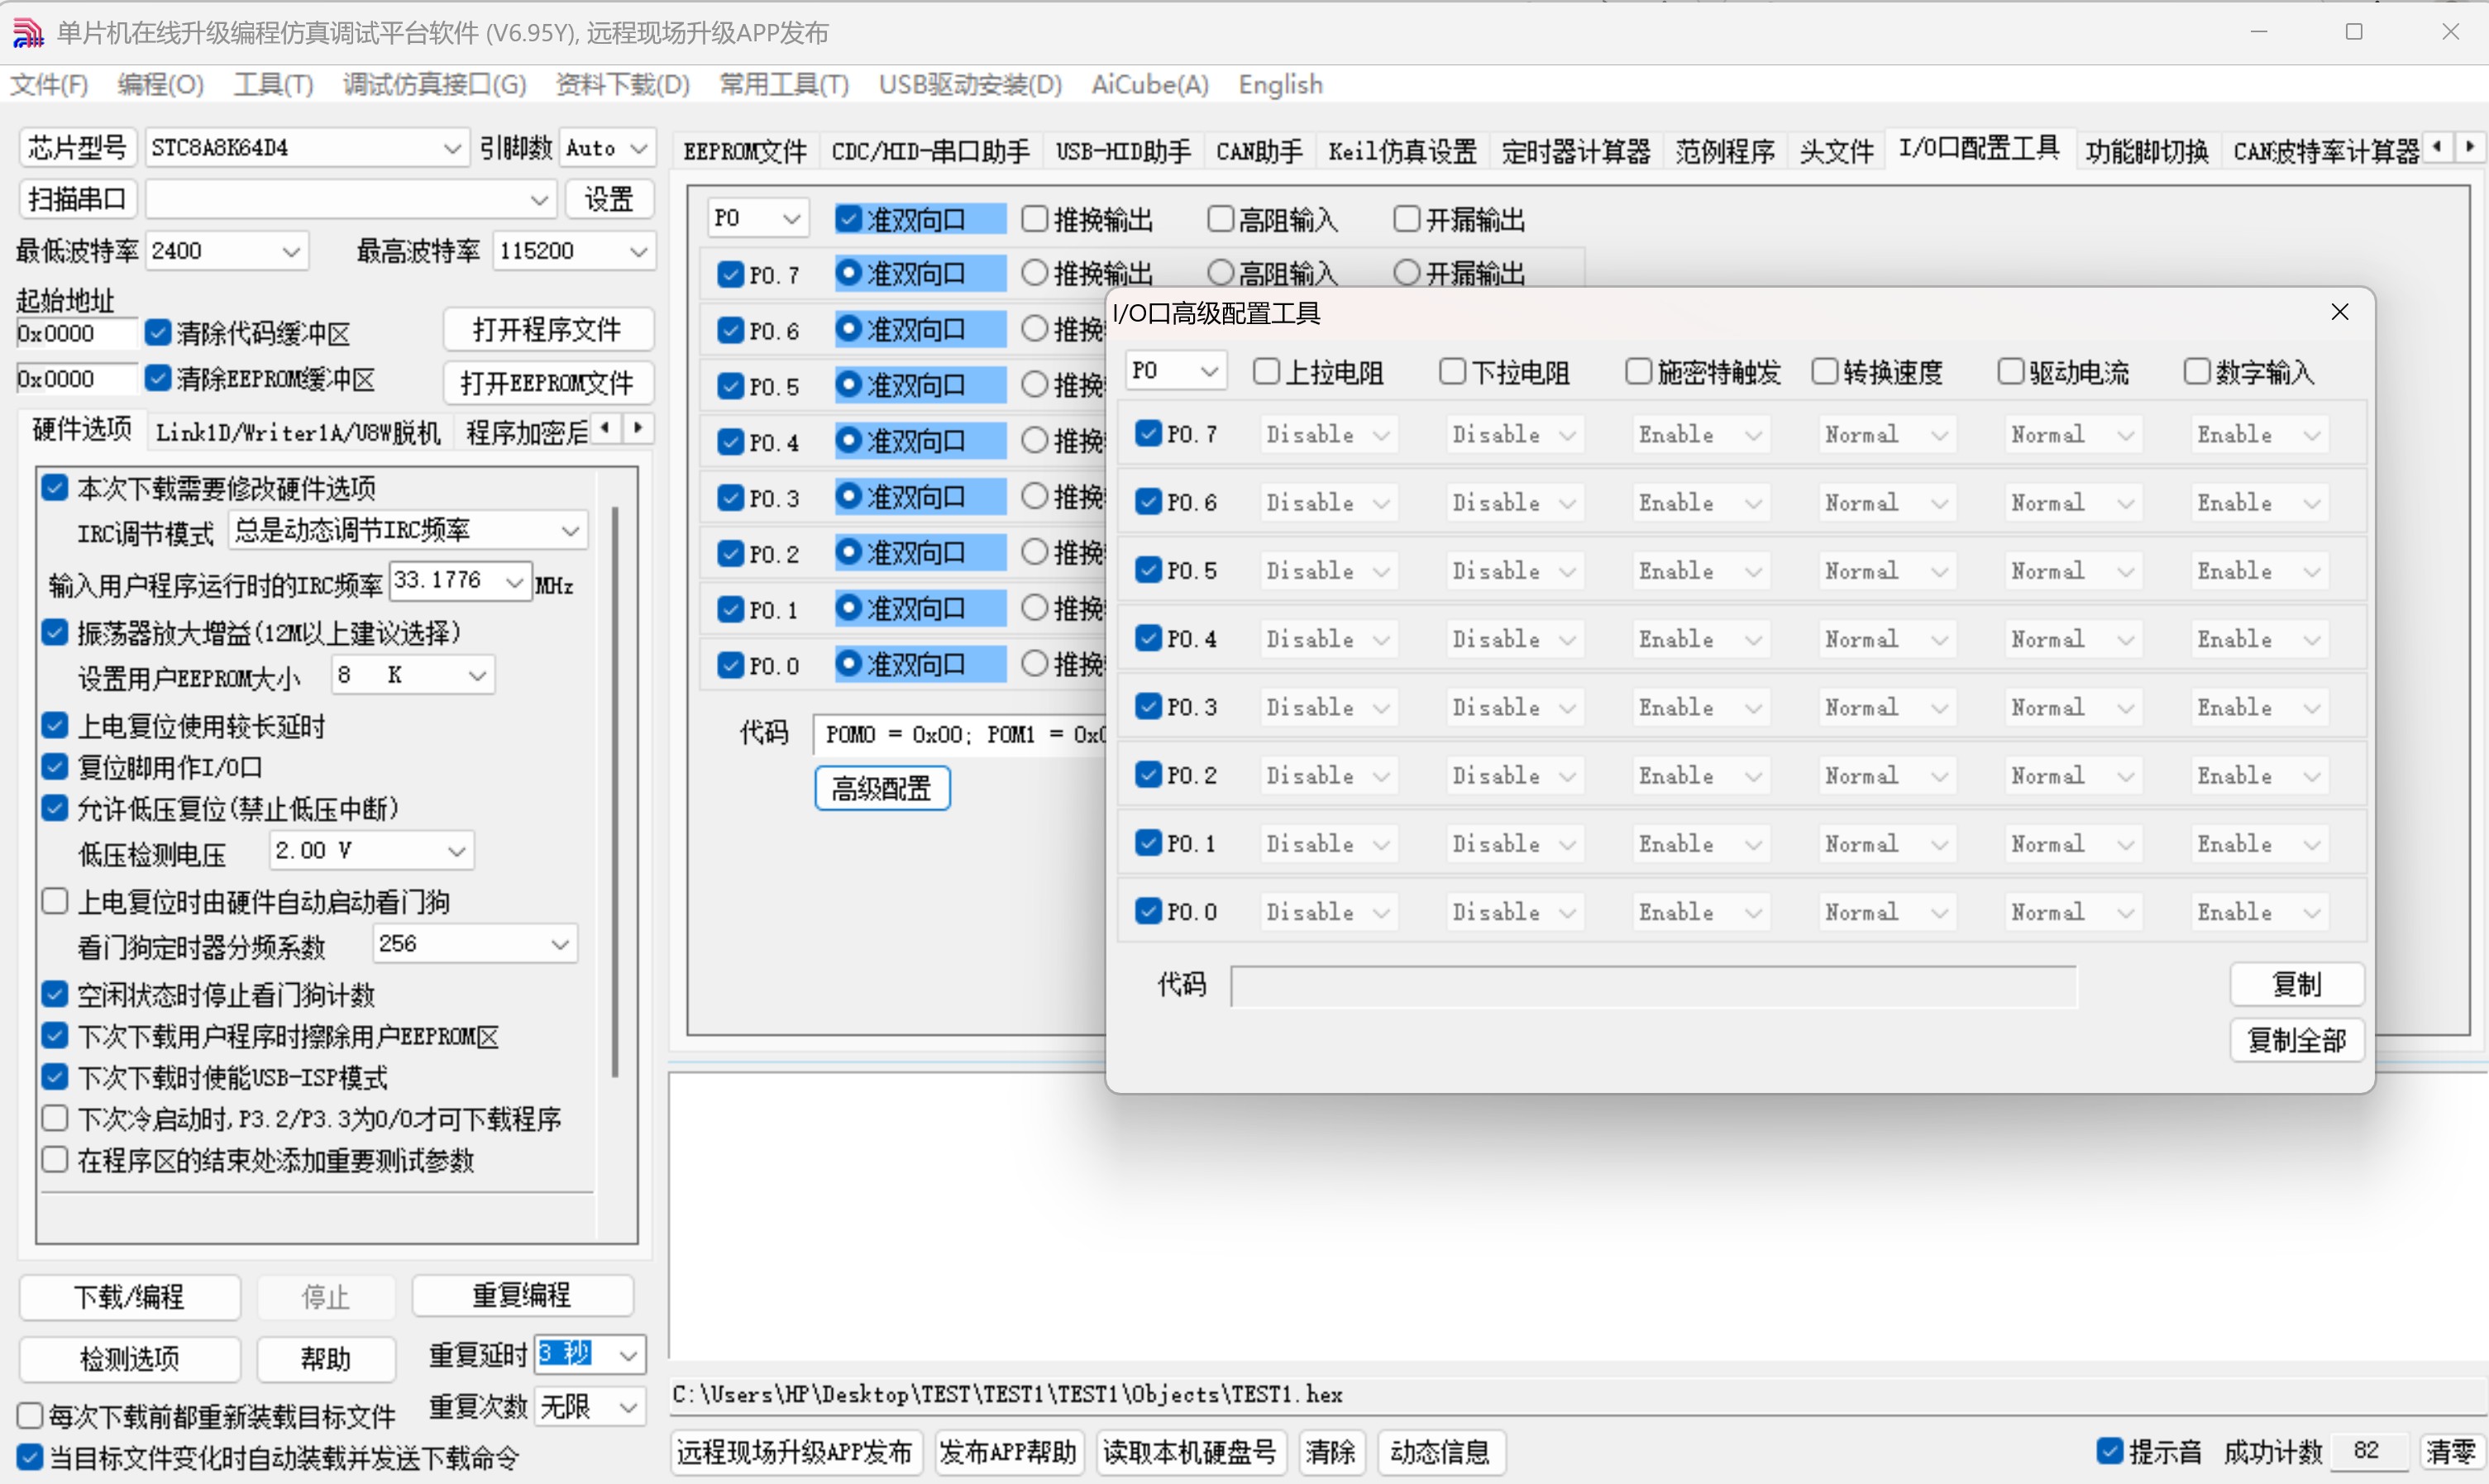
Task: Expand P0.0 数字输入 Enable dropdown
Action: click(2311, 913)
